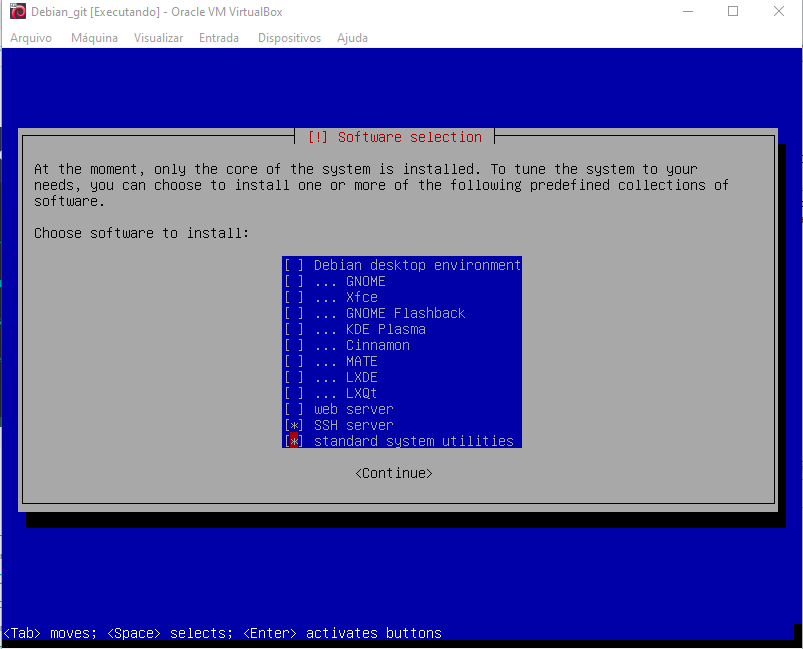
Task: Click the 'Choose software to install:' label
Action: point(141,234)
